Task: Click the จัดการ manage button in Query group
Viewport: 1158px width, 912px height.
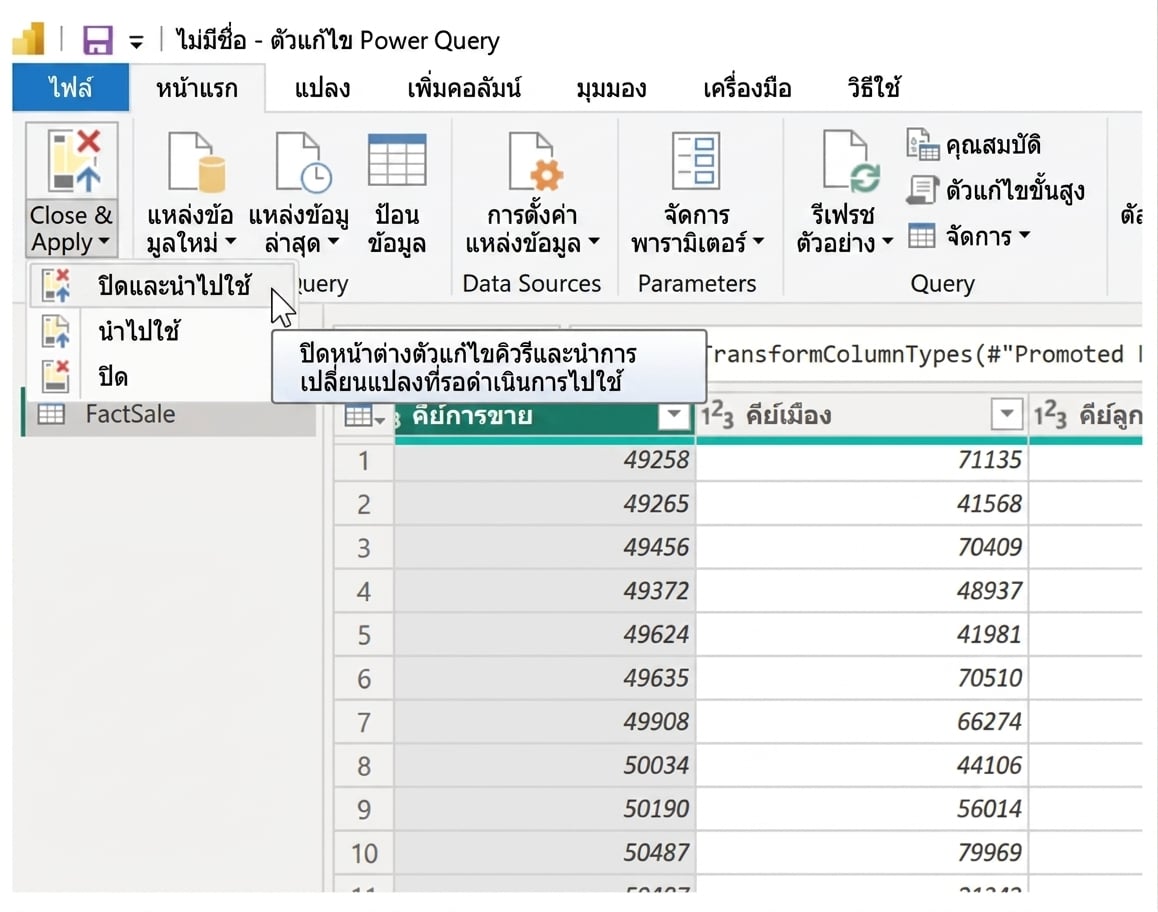Action: pyautogui.click(x=968, y=236)
